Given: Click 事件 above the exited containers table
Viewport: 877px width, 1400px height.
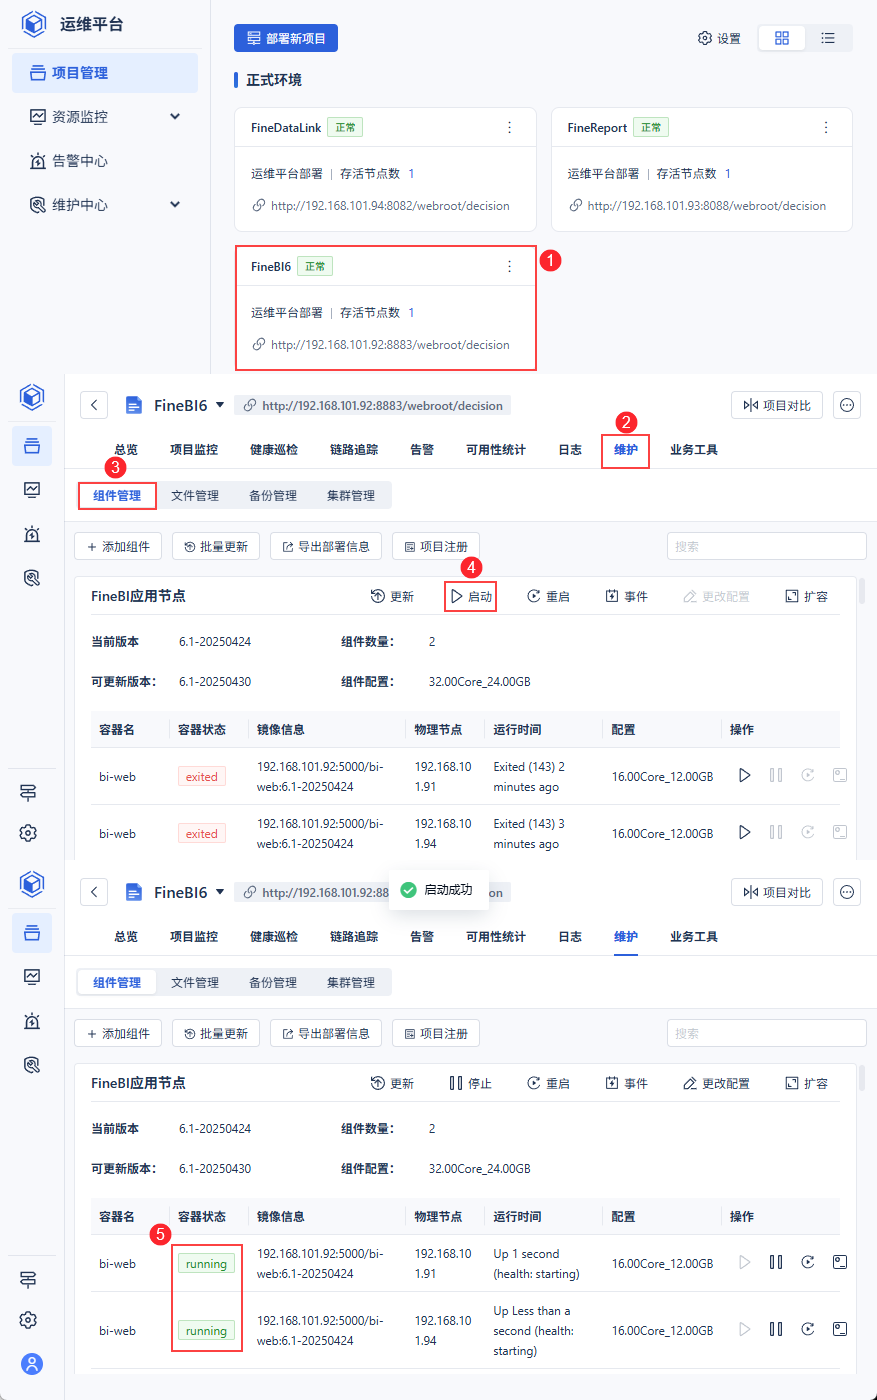Looking at the screenshot, I should click(626, 597).
